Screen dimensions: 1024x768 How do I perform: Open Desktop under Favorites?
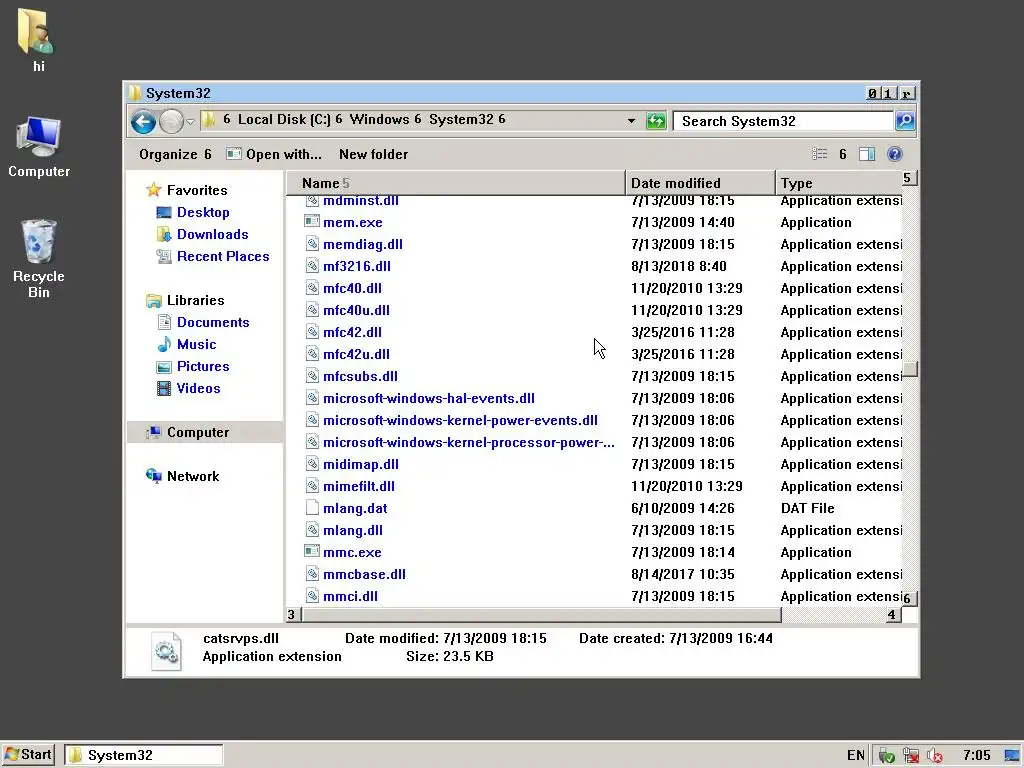[193, 212]
